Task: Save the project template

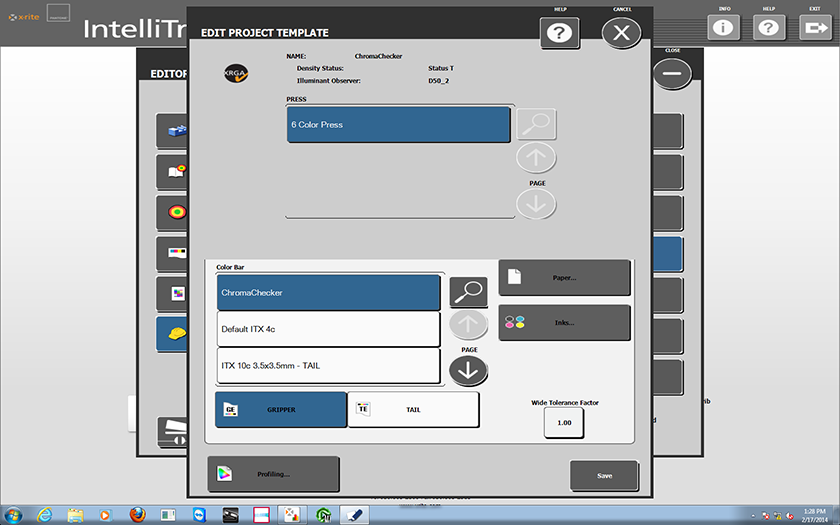Action: (604, 475)
